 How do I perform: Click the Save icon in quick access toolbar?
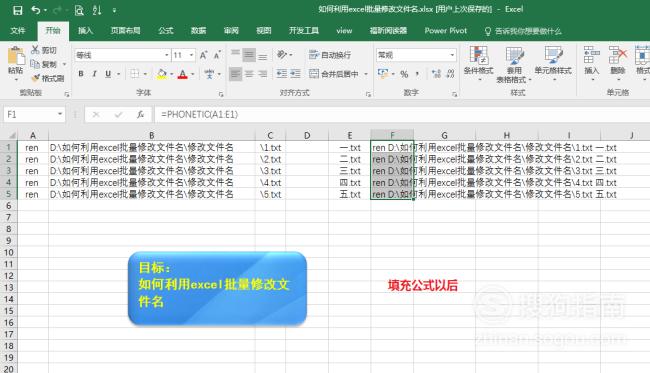click(x=17, y=10)
